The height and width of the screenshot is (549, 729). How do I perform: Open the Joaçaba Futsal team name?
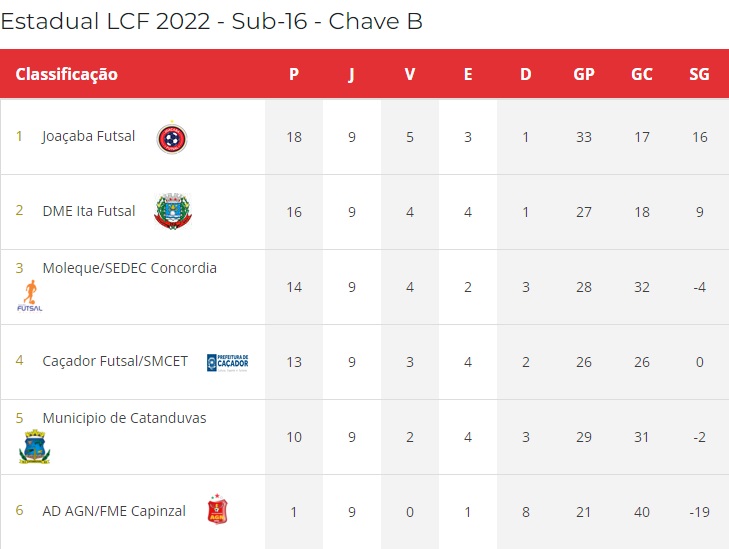(88, 136)
